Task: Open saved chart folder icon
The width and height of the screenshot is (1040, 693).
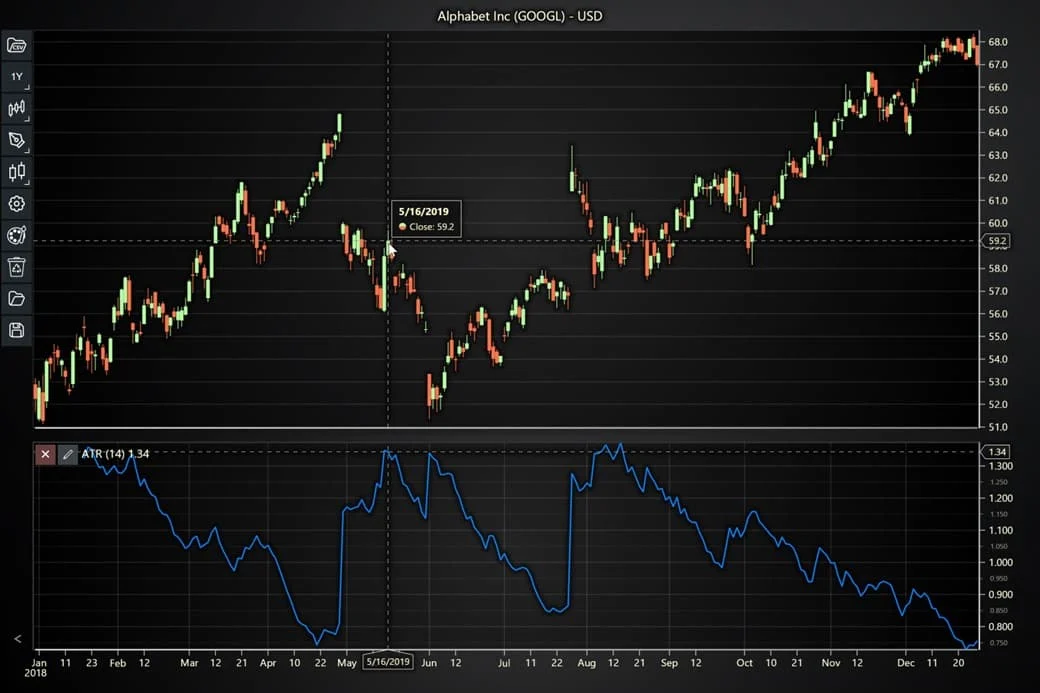Action: click(x=16, y=298)
